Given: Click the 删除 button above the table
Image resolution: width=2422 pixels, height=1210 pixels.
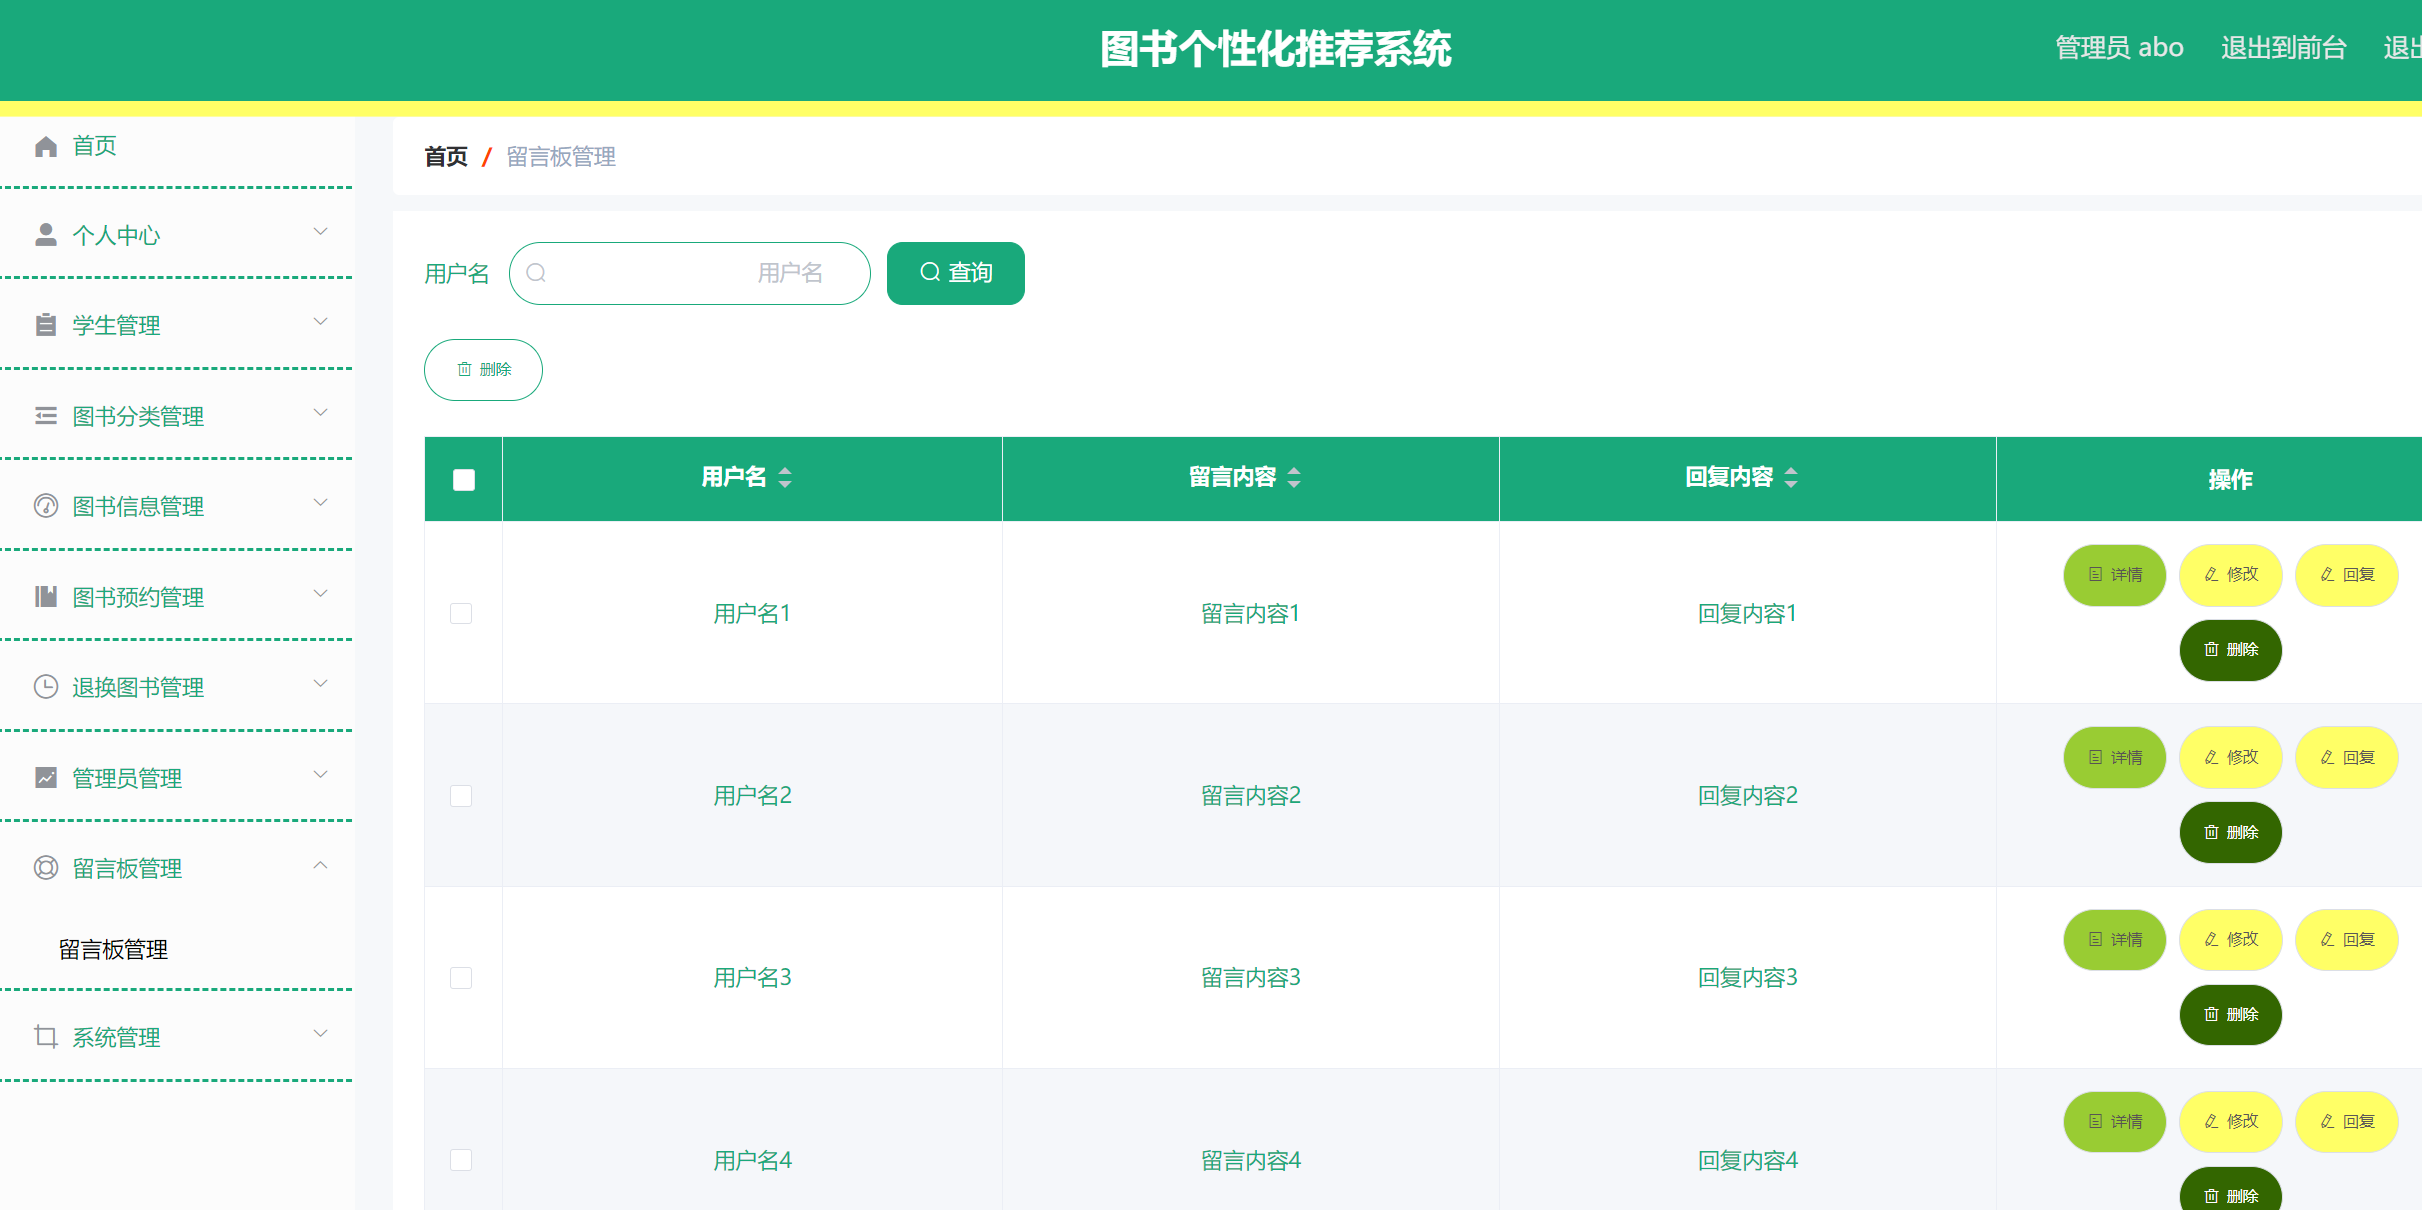Looking at the screenshot, I should [x=483, y=369].
